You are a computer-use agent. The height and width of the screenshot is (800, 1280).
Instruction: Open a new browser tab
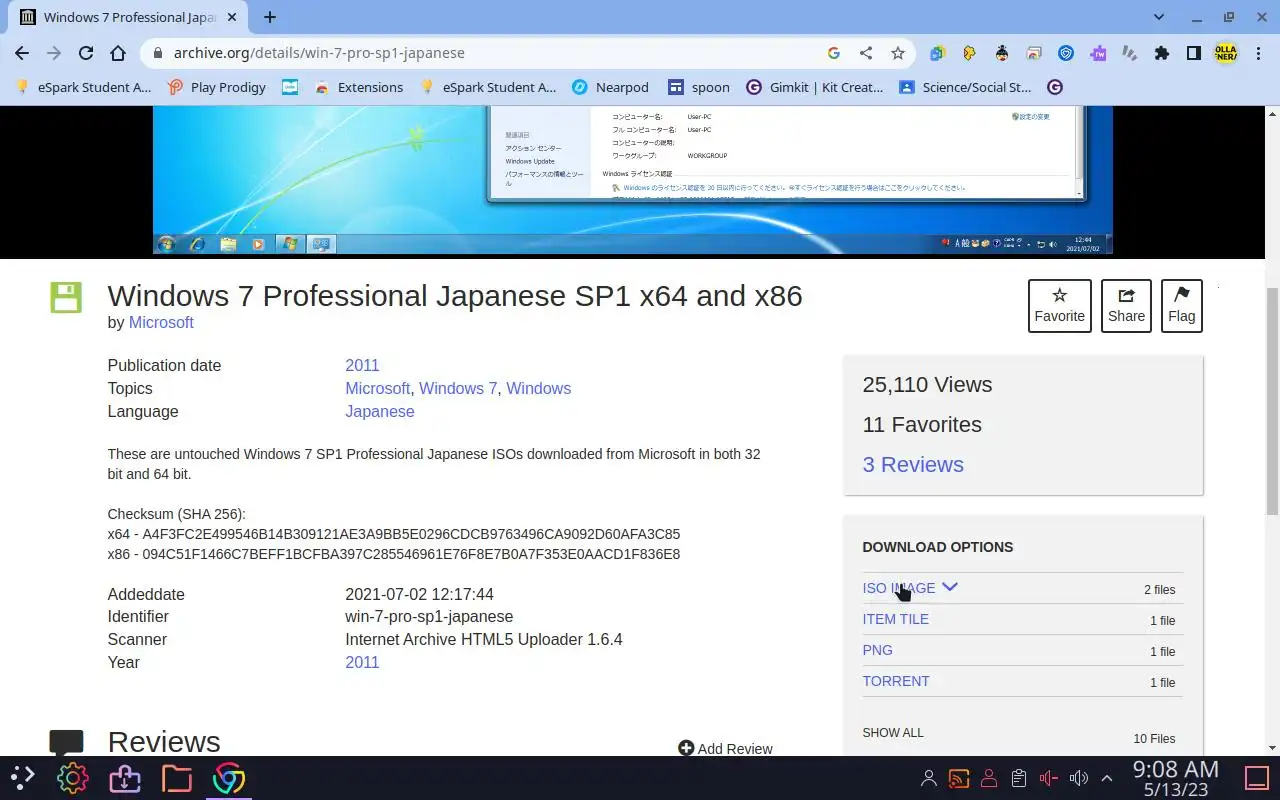269,17
